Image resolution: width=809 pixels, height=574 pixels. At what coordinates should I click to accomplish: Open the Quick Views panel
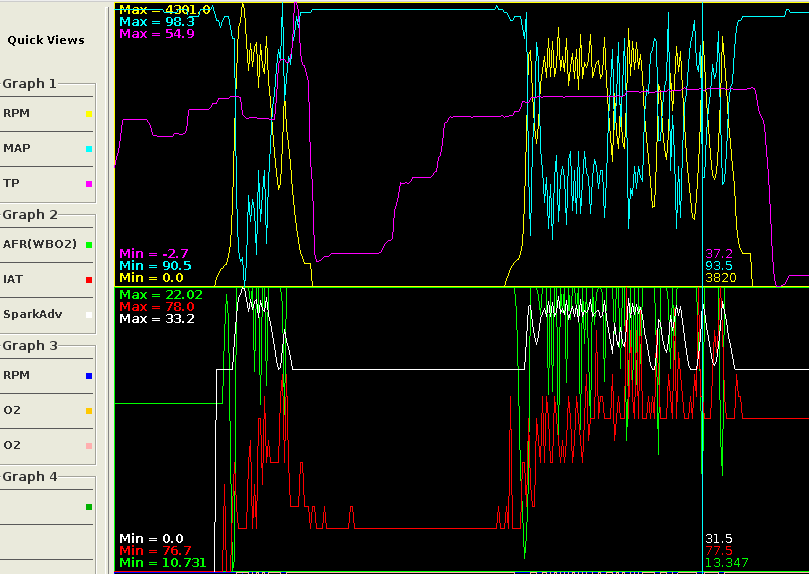(46, 40)
